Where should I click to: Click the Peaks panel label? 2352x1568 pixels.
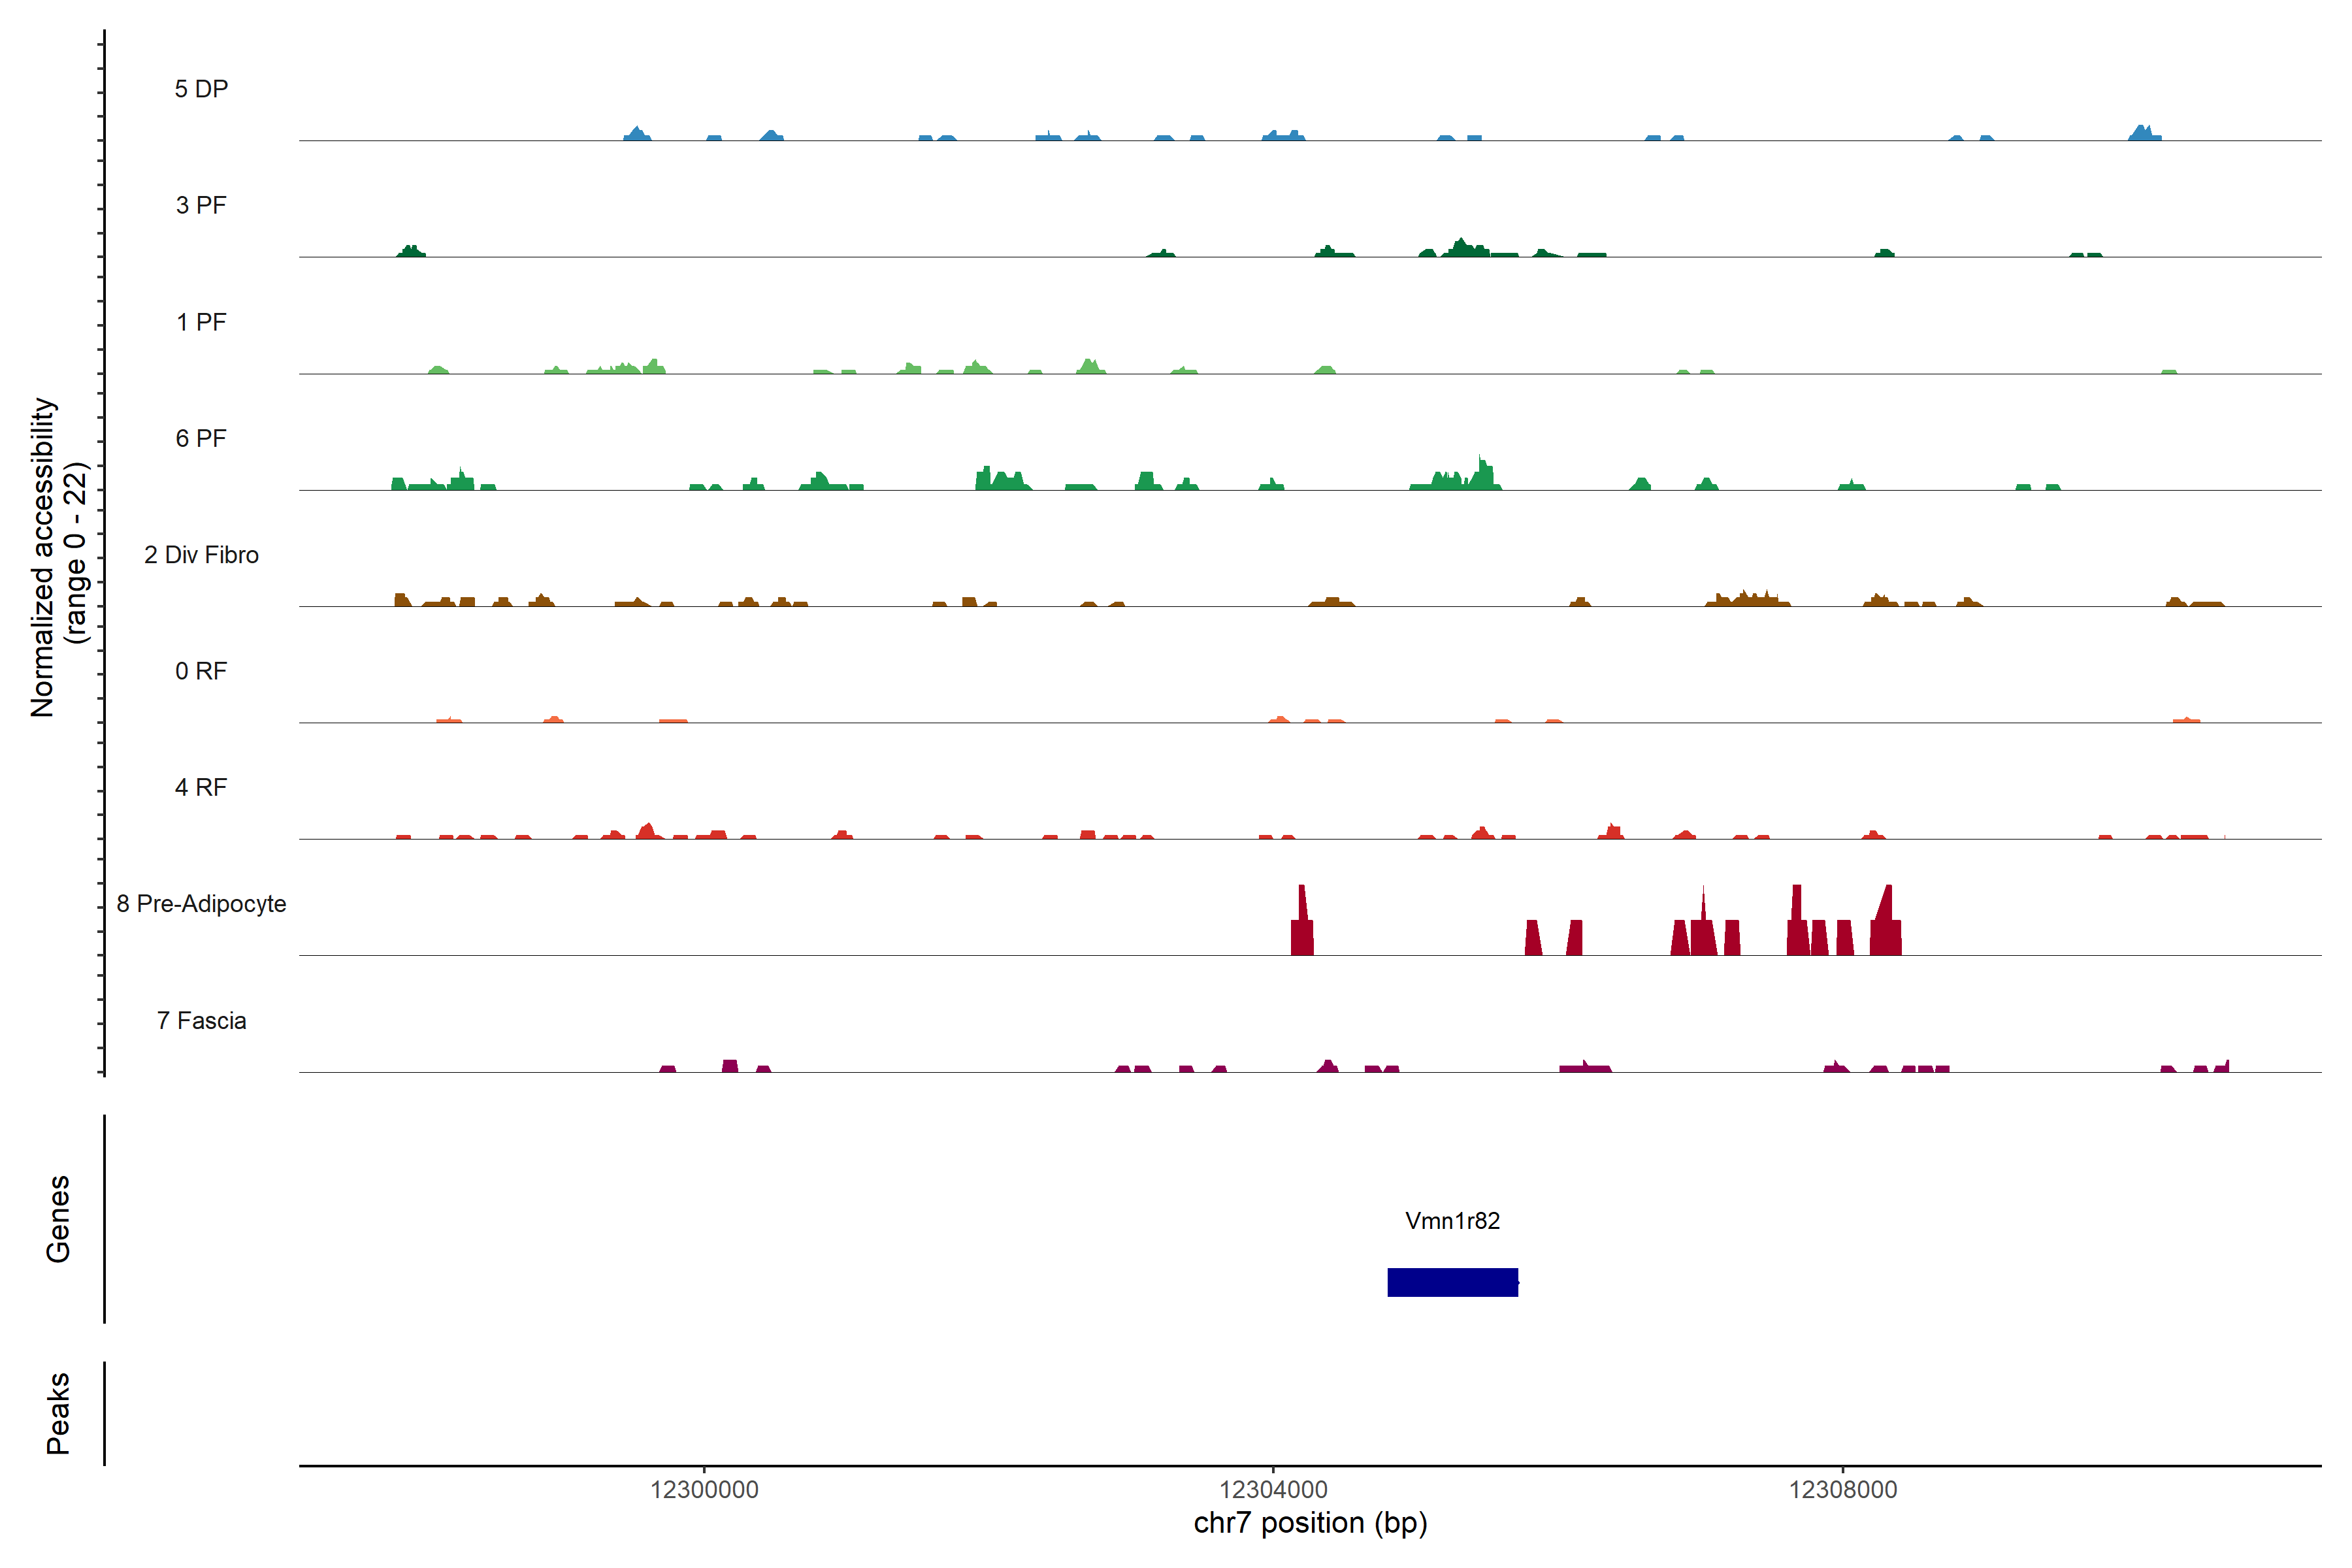58,1413
